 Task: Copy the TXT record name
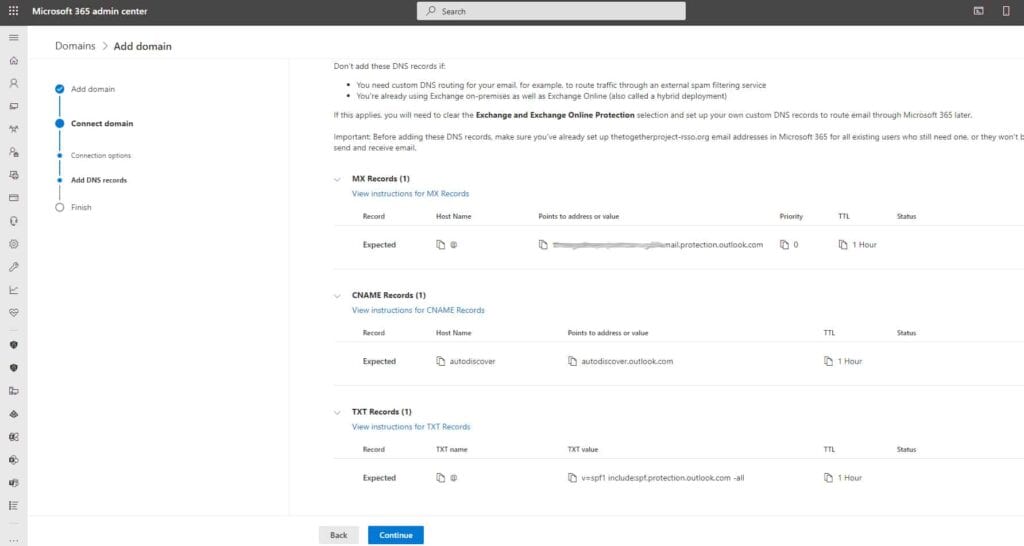tap(440, 478)
